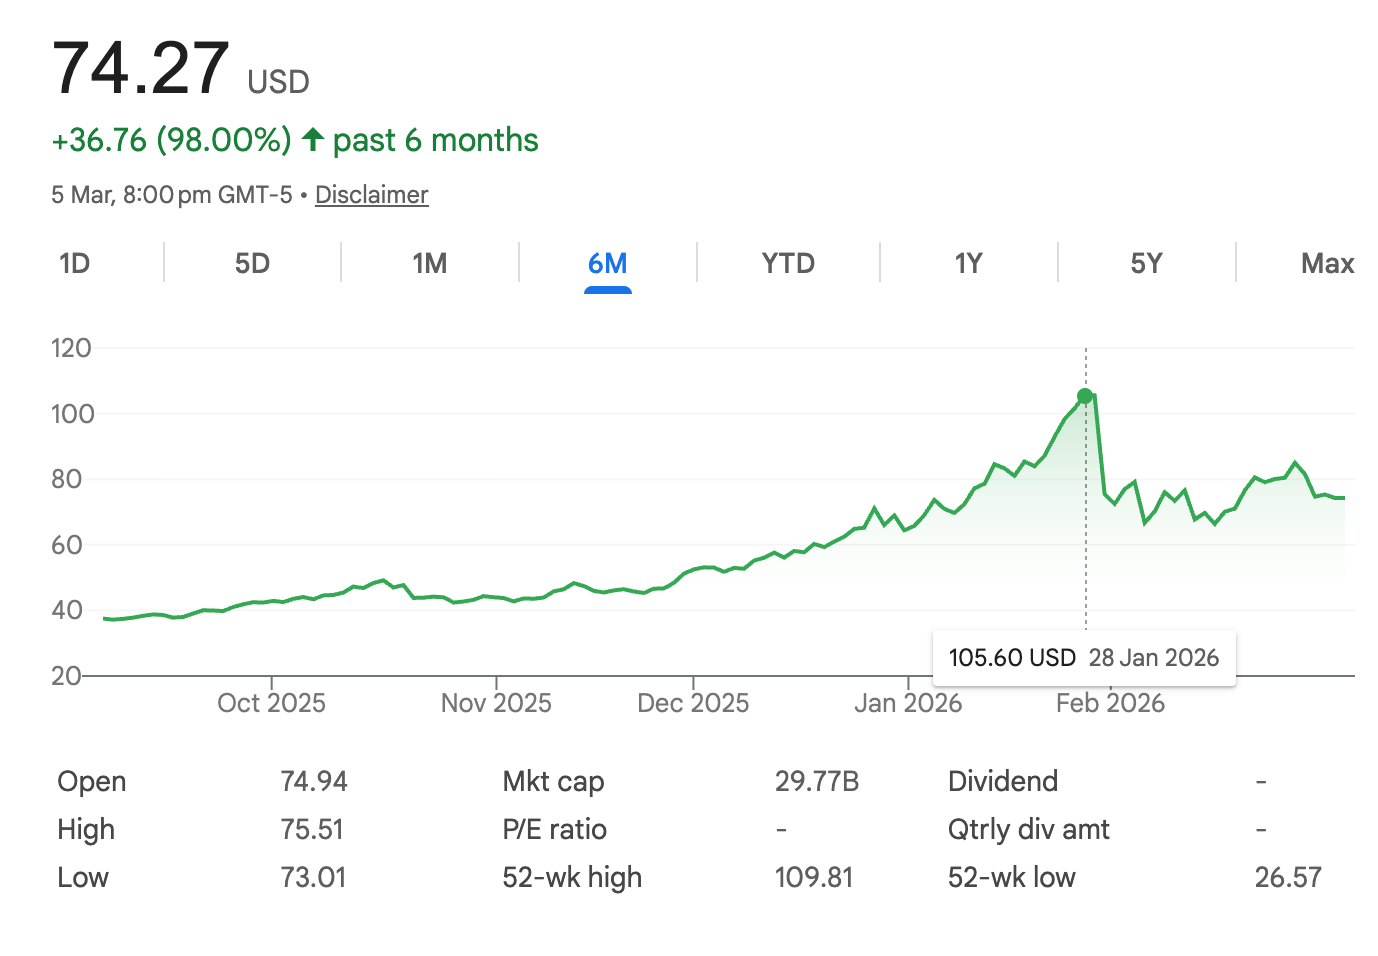The width and height of the screenshot is (1378, 956).
Task: Click the +36.76 (98.00%) change text
Action: [171, 140]
